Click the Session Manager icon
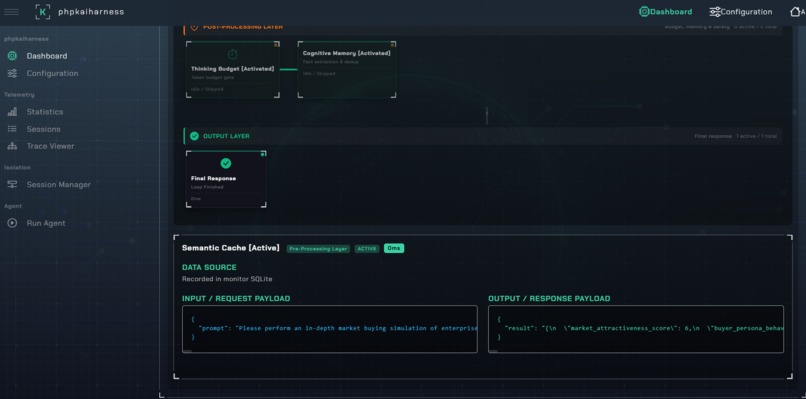The height and width of the screenshot is (399, 806). pyautogui.click(x=12, y=185)
